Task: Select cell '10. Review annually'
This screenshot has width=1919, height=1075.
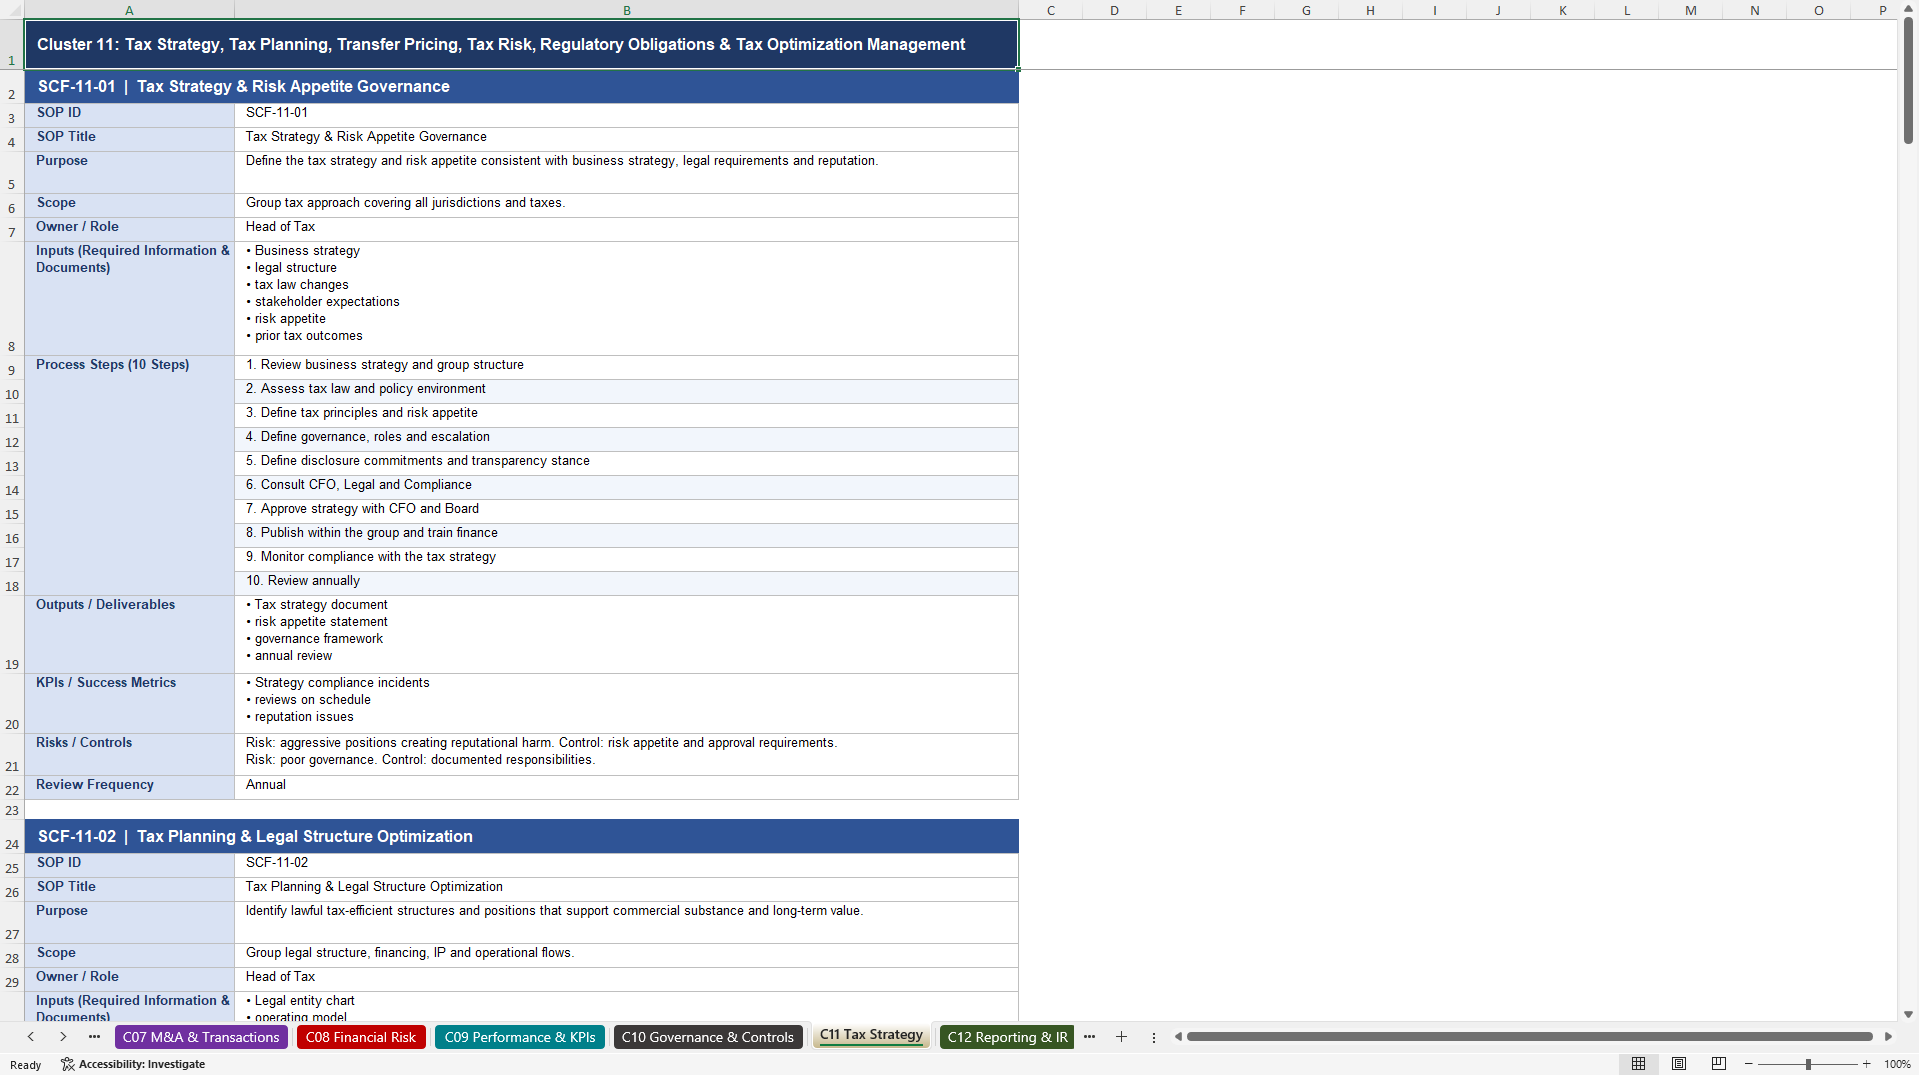Action: pyautogui.click(x=626, y=582)
